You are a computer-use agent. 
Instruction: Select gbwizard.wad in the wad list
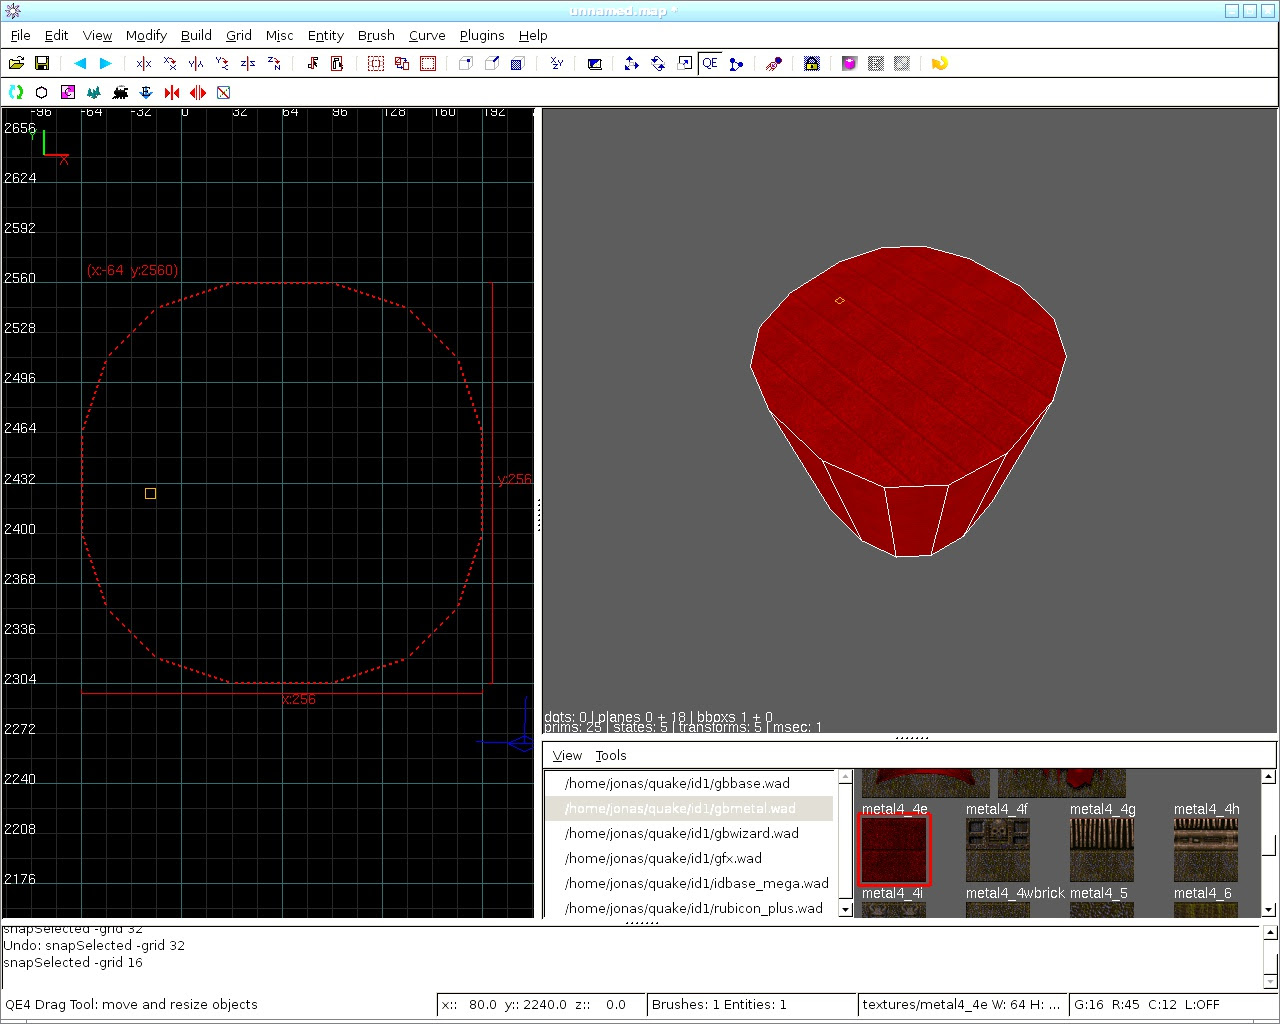[x=682, y=833]
